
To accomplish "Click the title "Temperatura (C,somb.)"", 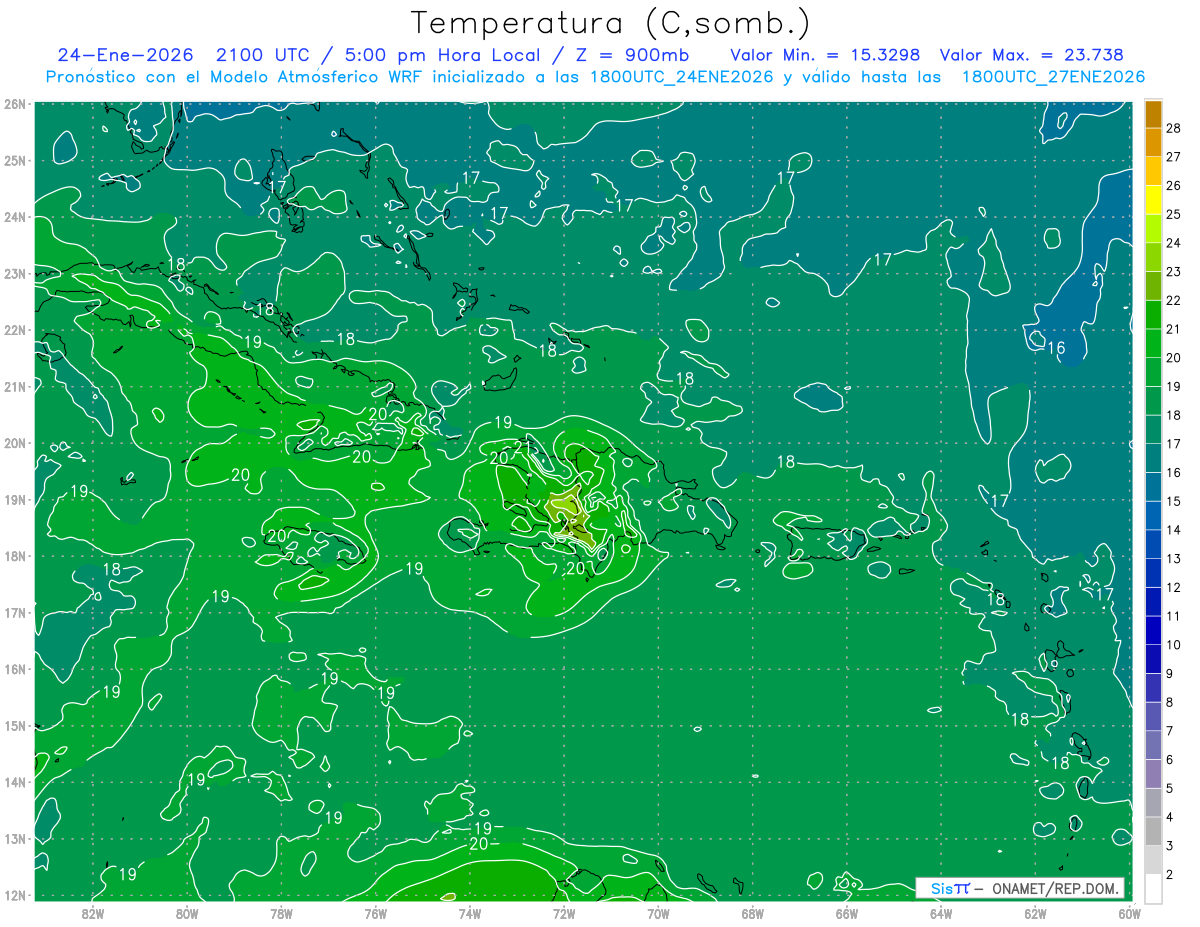I will [611, 23].
